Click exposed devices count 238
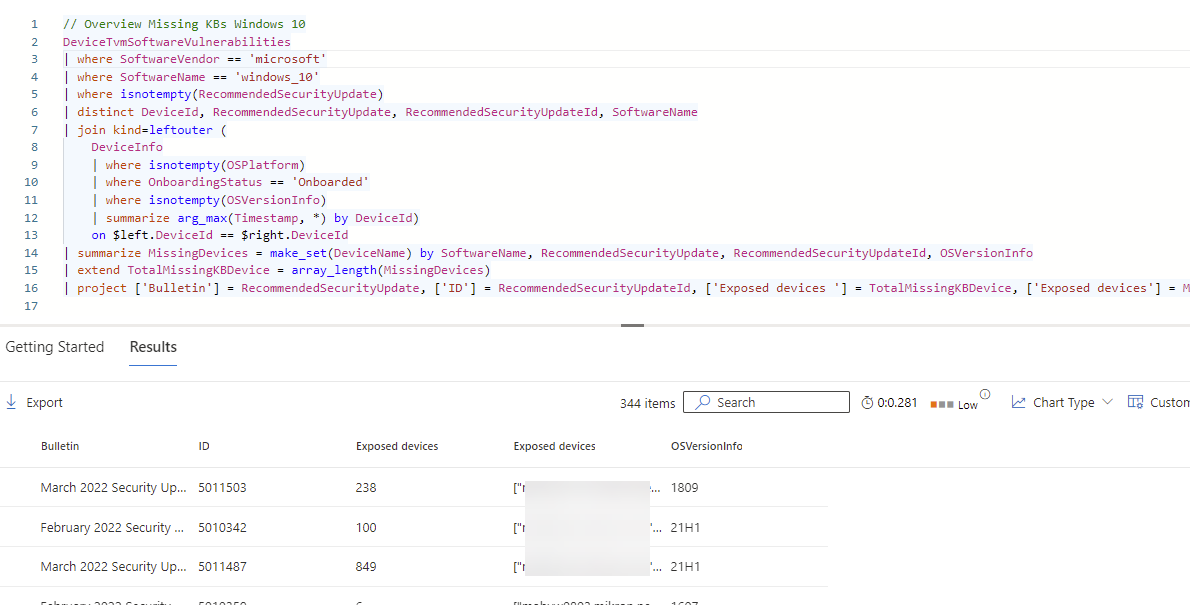The image size is (1190, 605). (366, 487)
